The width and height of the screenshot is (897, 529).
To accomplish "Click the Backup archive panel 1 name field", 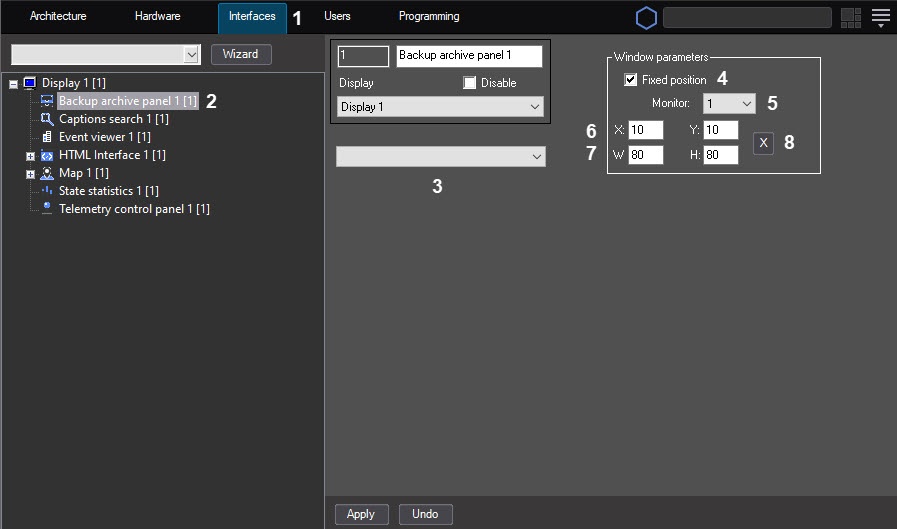I will pos(469,56).
